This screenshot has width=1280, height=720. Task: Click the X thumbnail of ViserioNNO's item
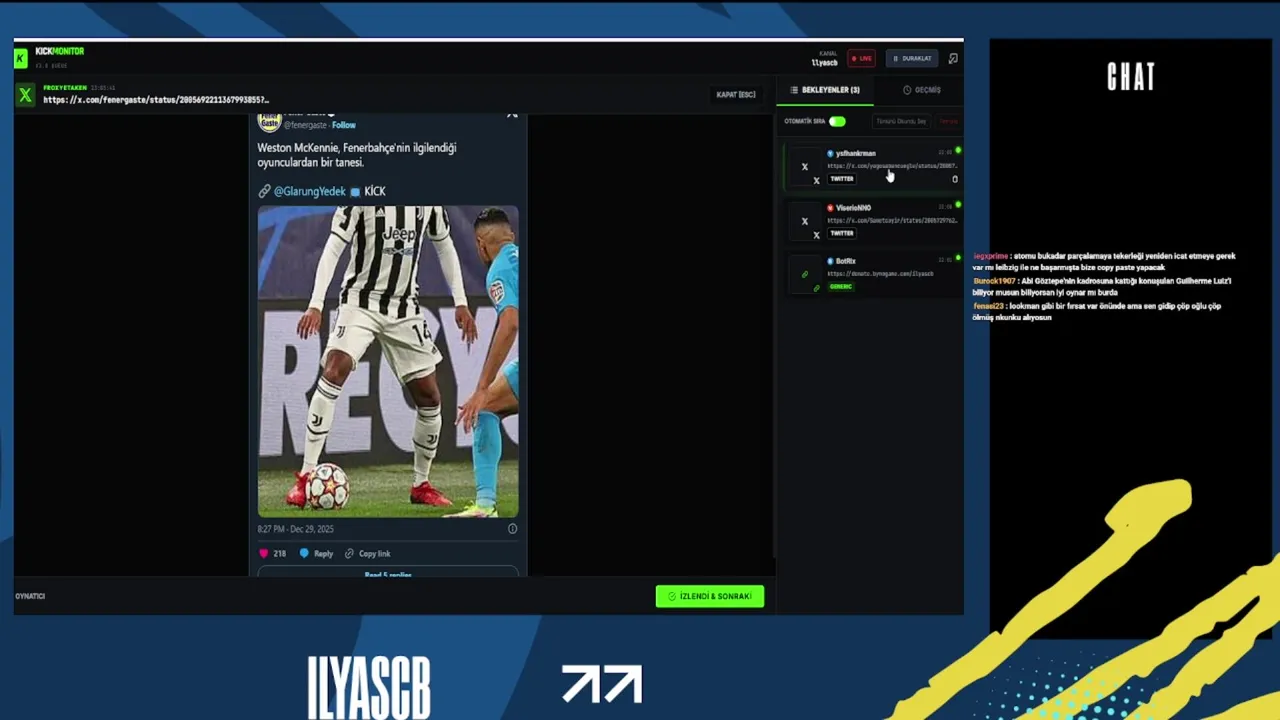[805, 221]
